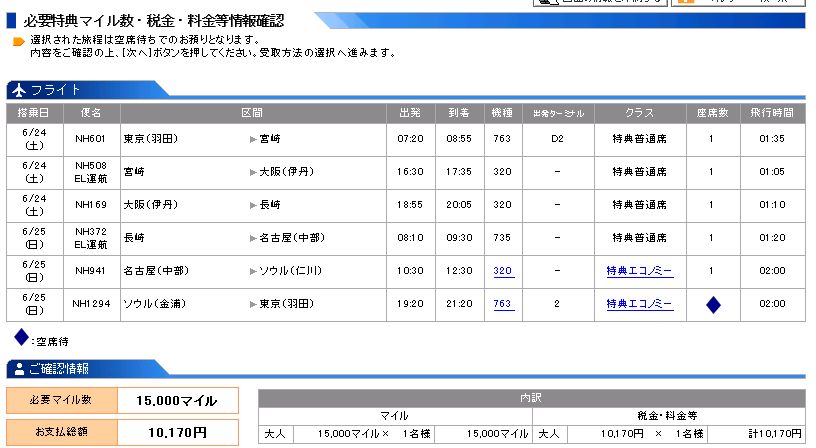Click flight duration 01:20

[x=772, y=238]
